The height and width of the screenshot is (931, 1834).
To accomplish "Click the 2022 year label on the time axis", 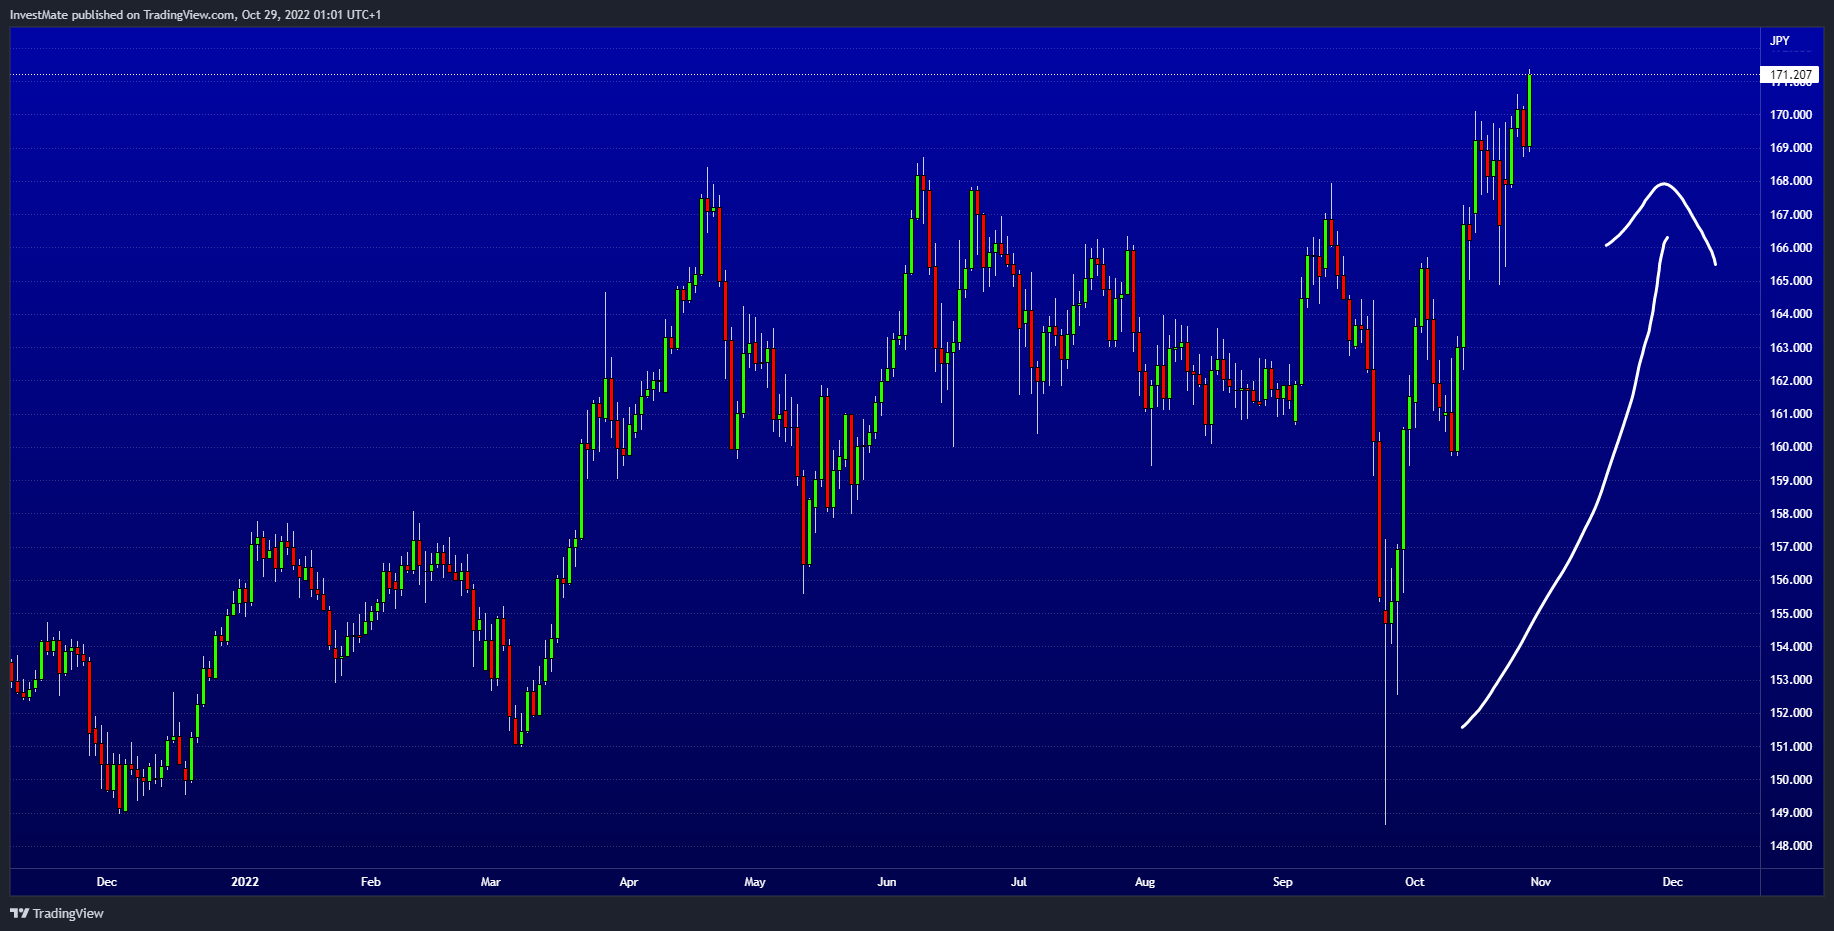I will (x=245, y=882).
